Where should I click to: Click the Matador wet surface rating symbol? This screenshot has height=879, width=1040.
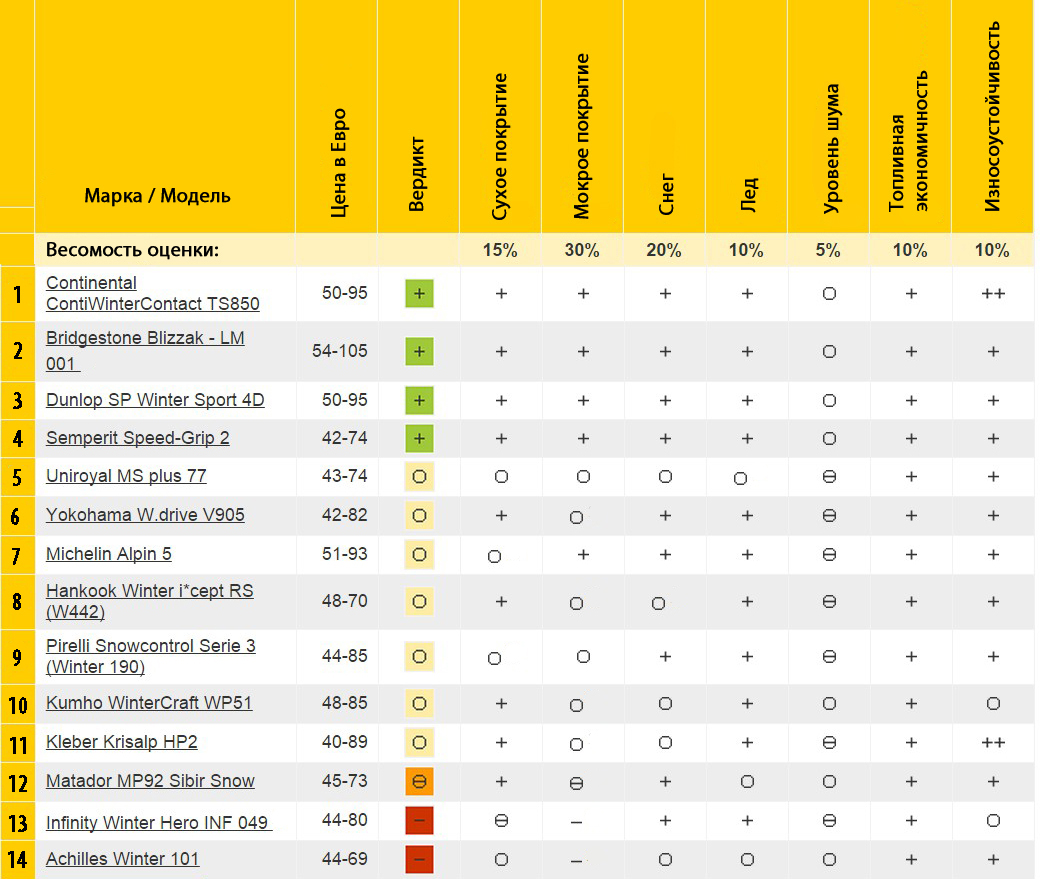576,783
